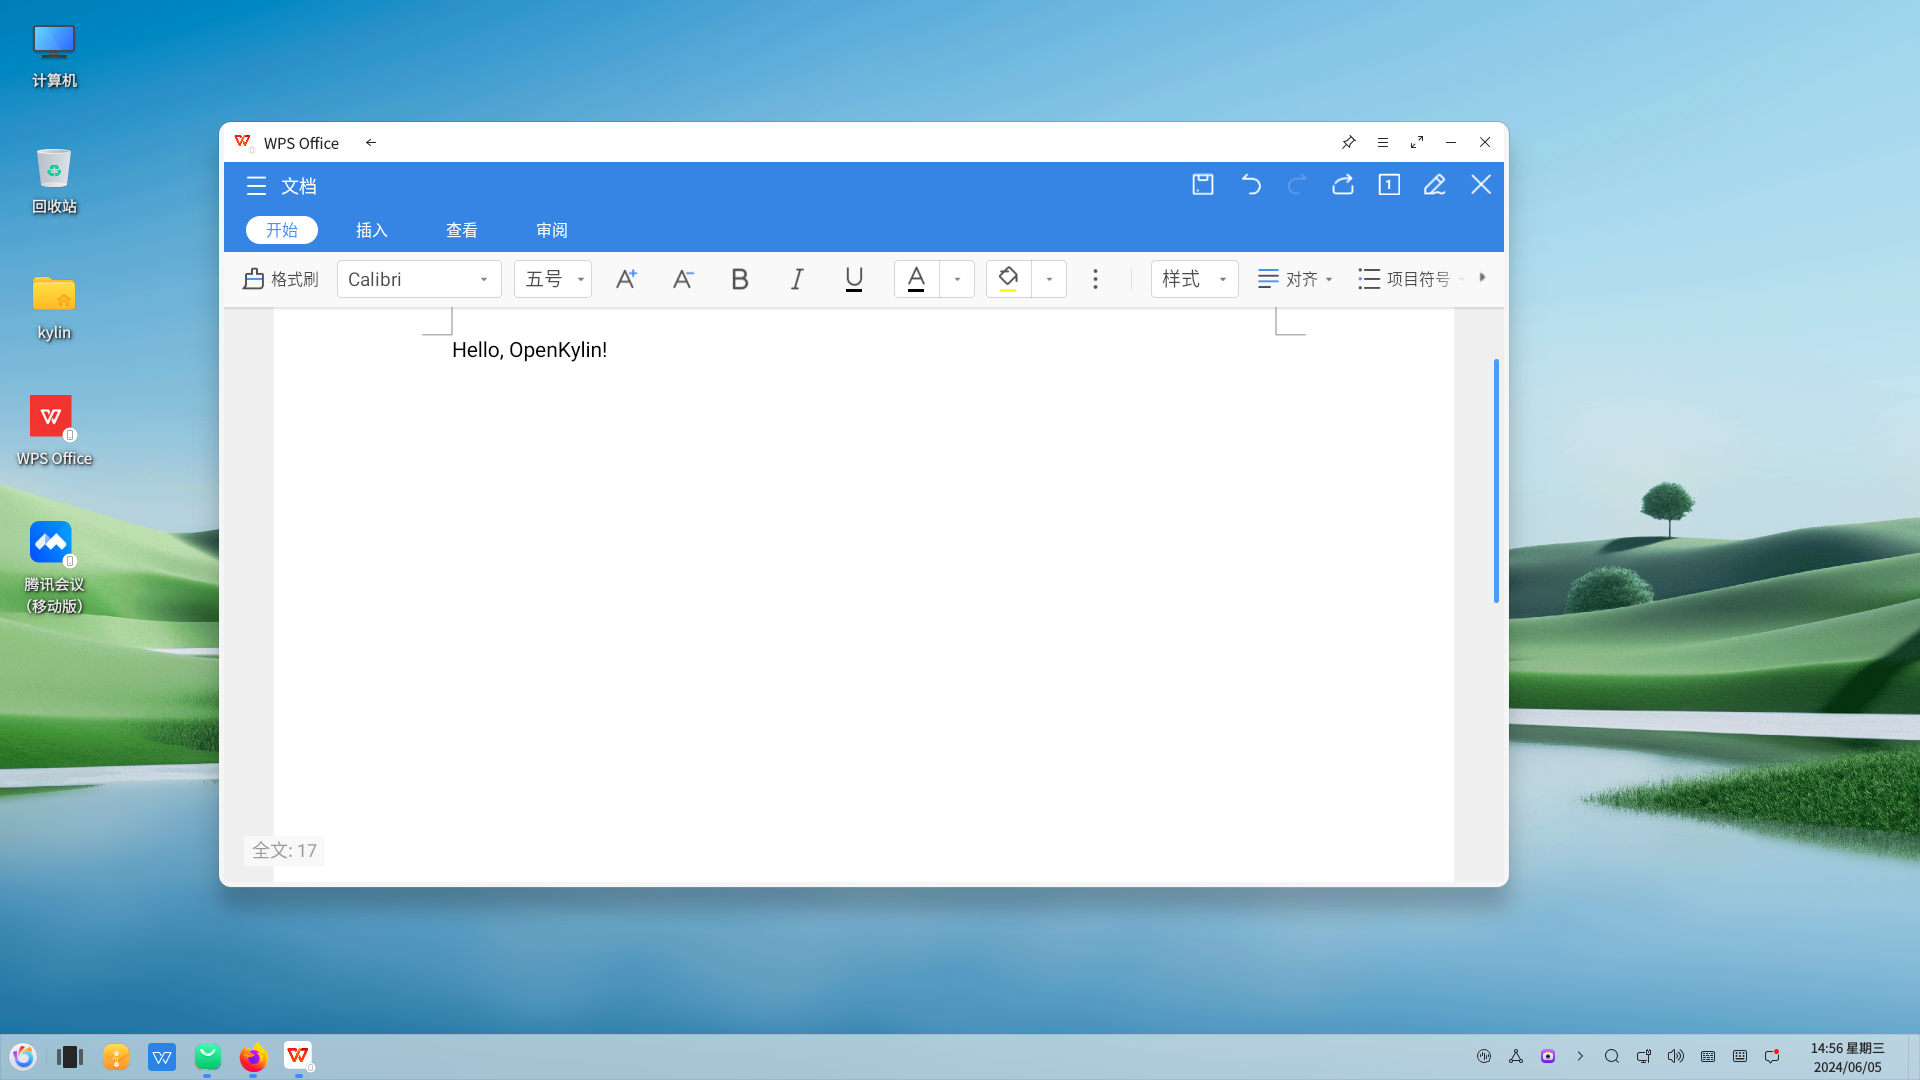The image size is (1920, 1080).
Task: Open the Calibri font name dropdown
Action: [419, 279]
